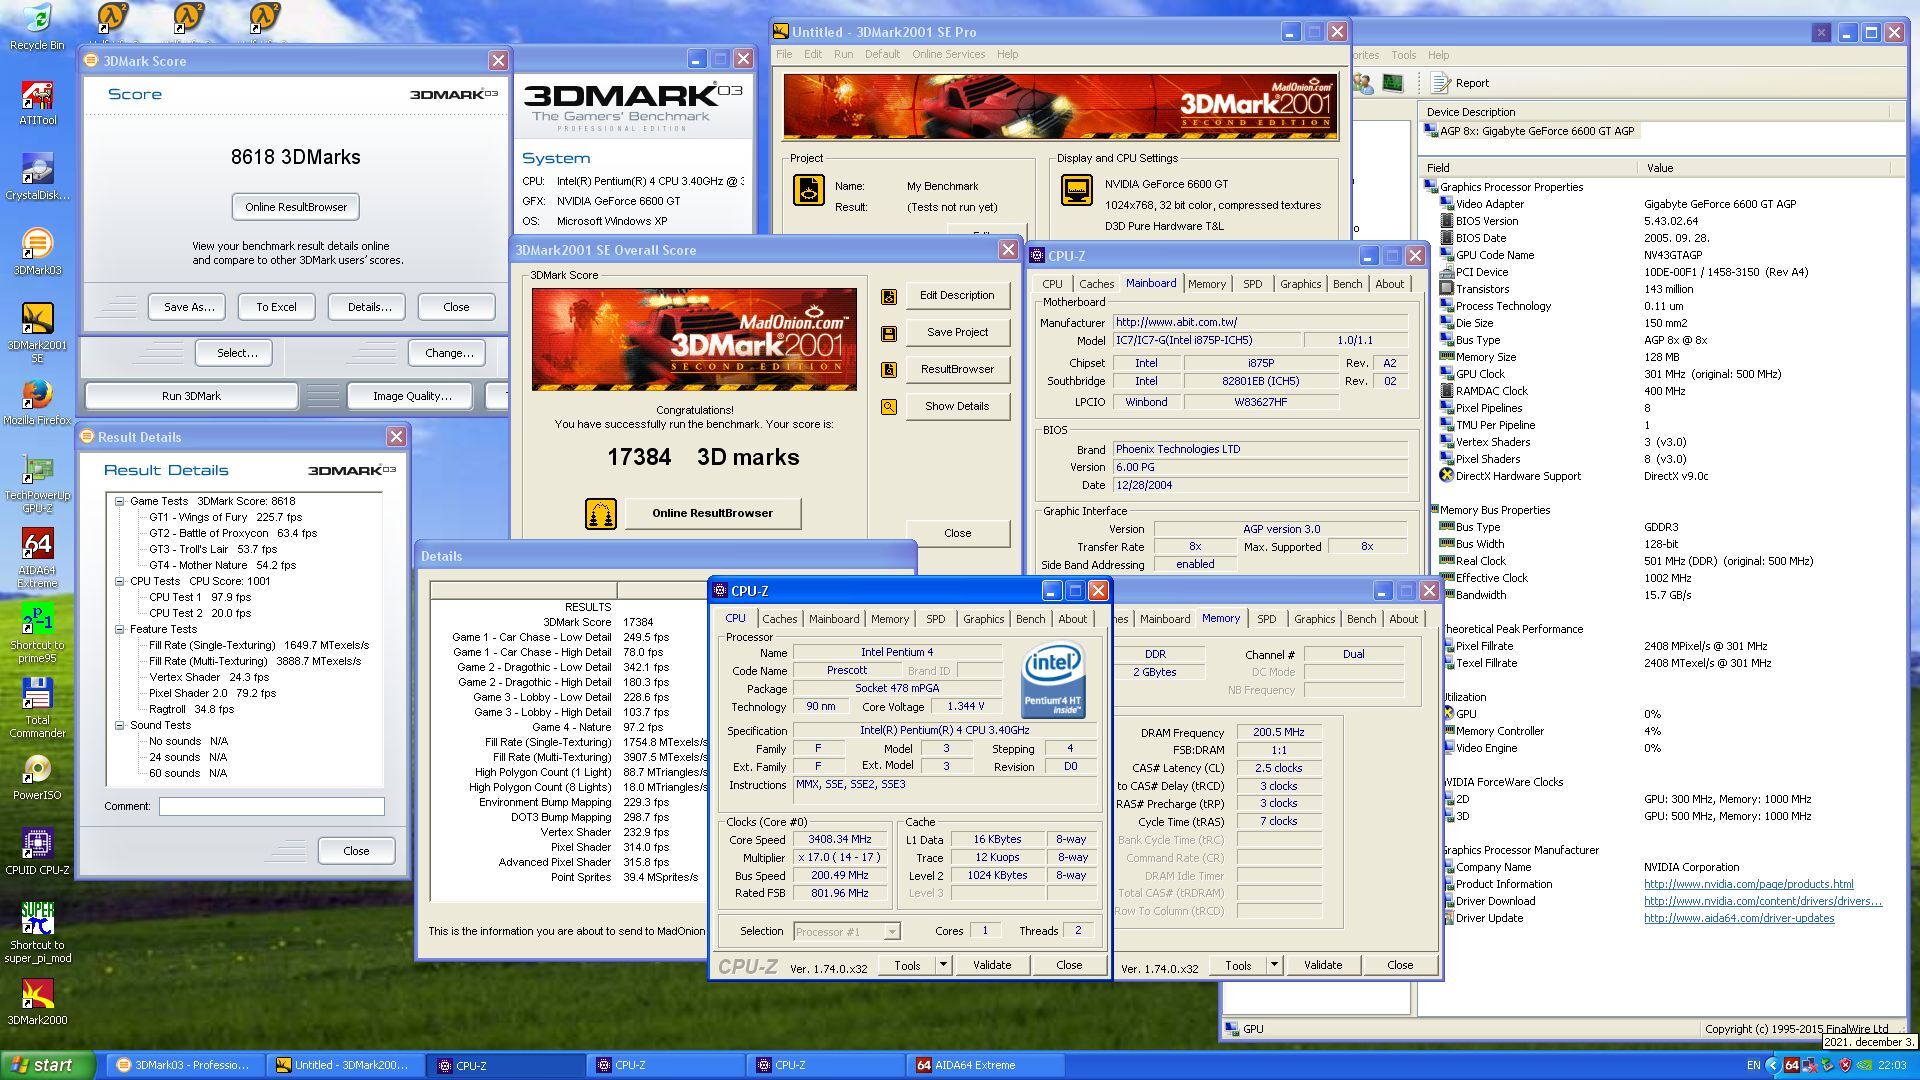Click the Report icon in AIDA64 toolbar

1440,83
